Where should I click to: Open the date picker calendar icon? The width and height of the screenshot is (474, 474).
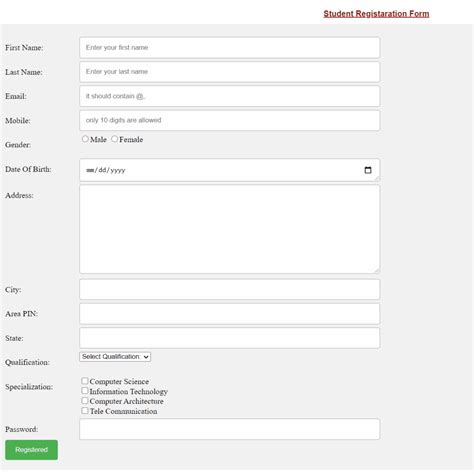[368, 170]
